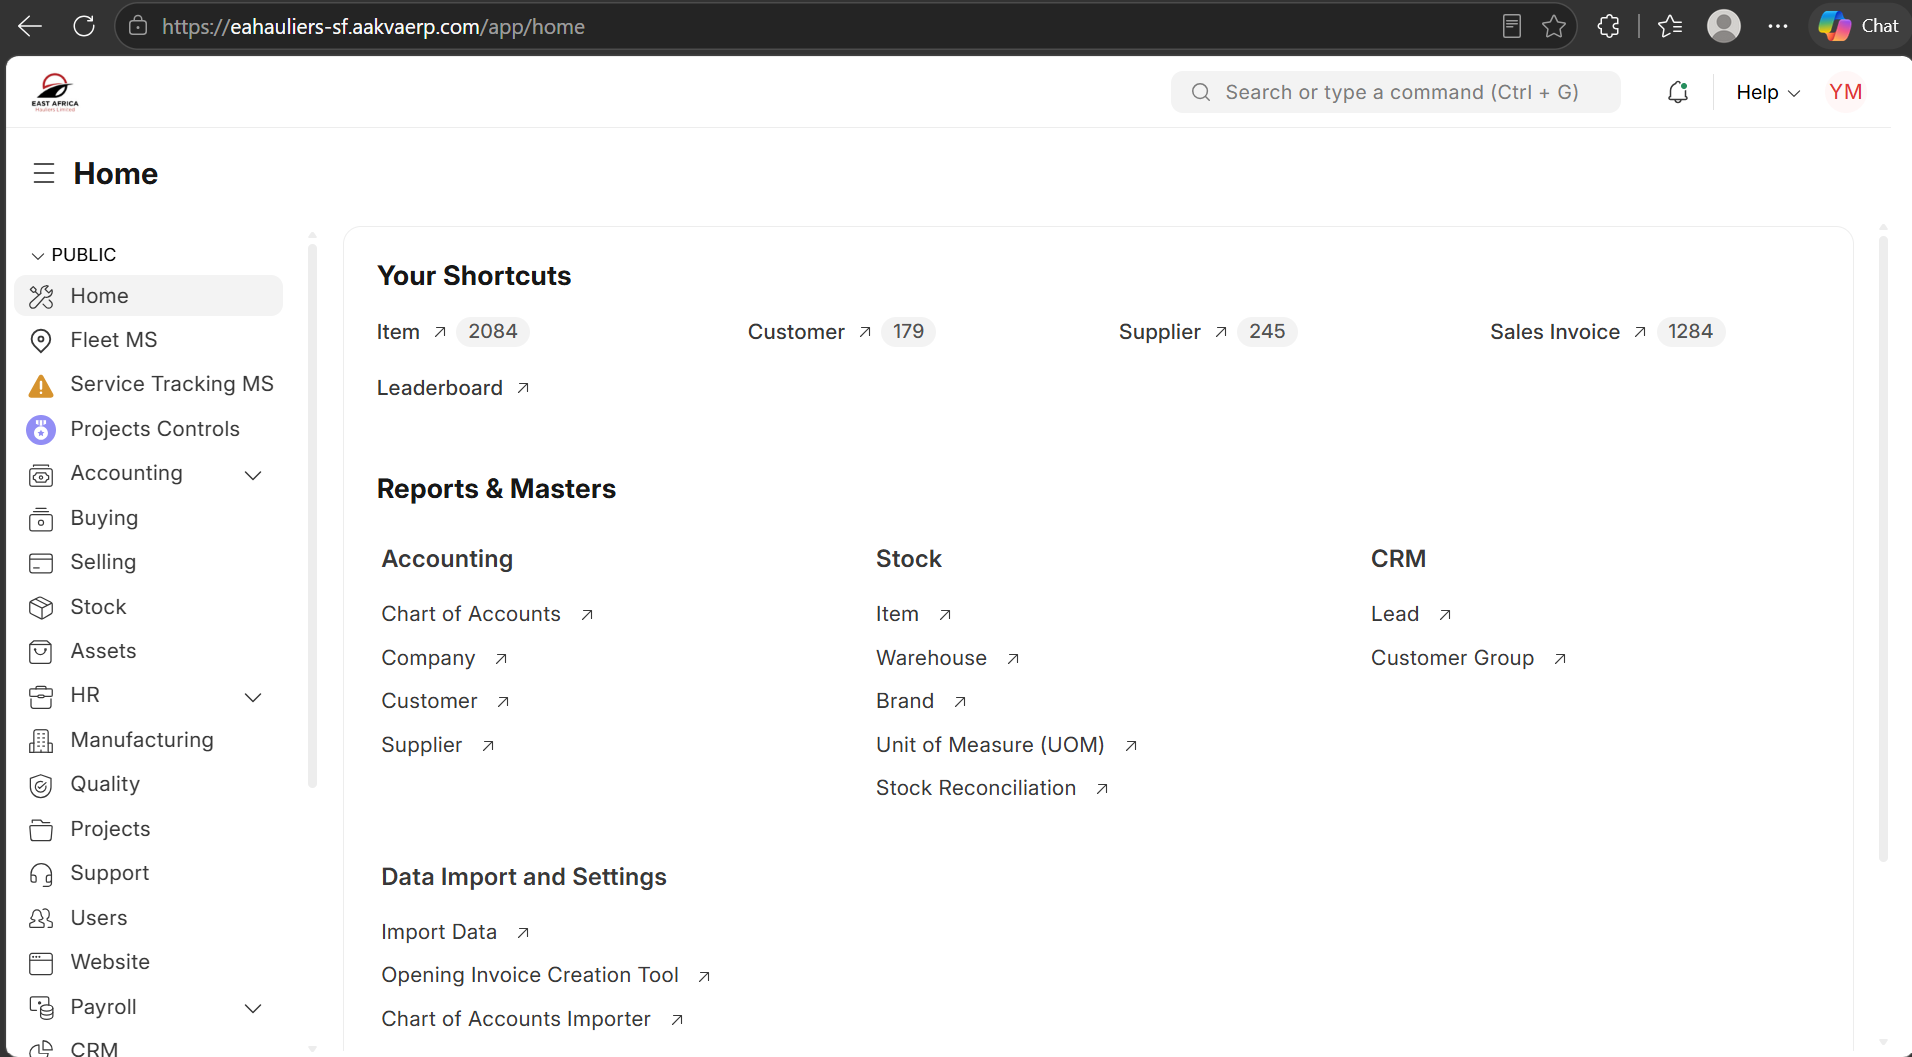
Task: Open the browser favorites list icon
Action: tap(1670, 26)
